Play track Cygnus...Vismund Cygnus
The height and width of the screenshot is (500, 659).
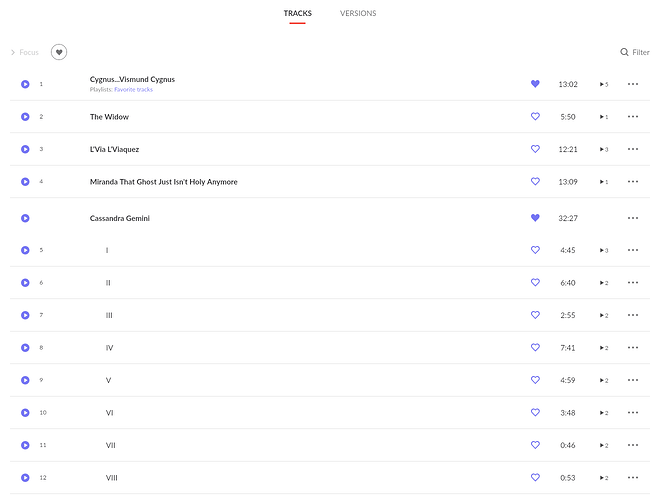[25, 84]
